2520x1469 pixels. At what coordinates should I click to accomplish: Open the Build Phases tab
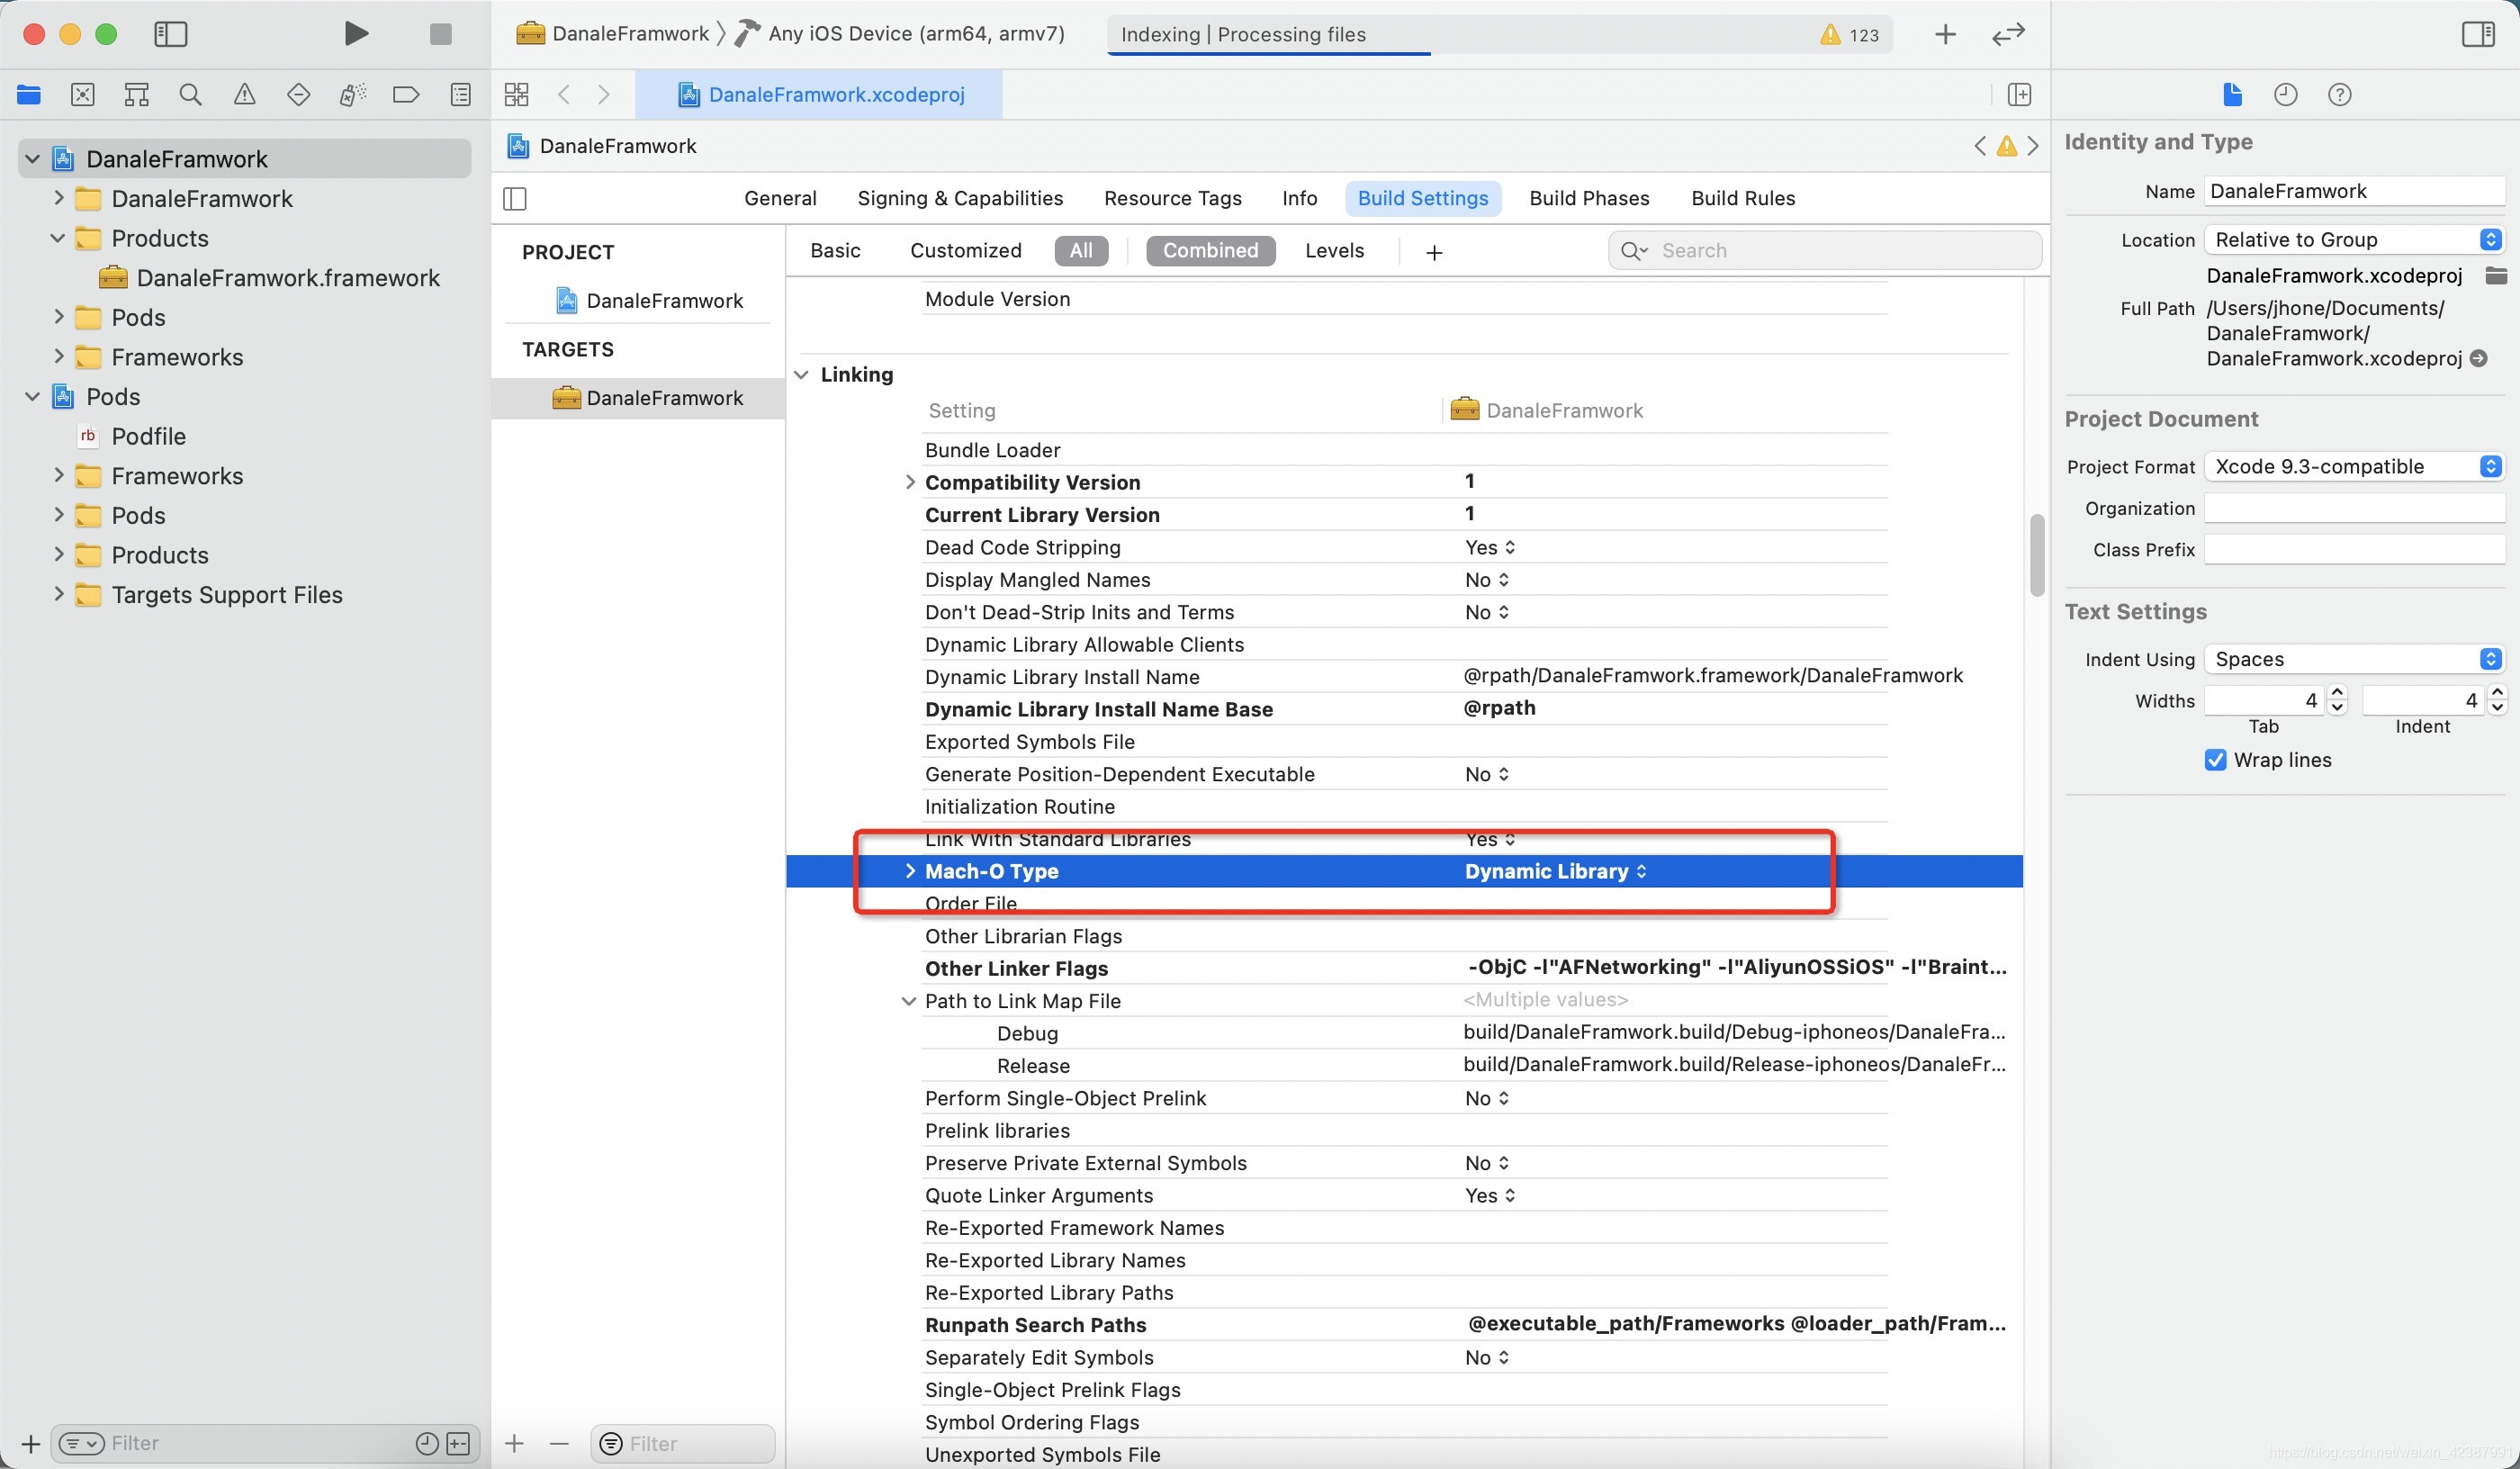click(1588, 198)
